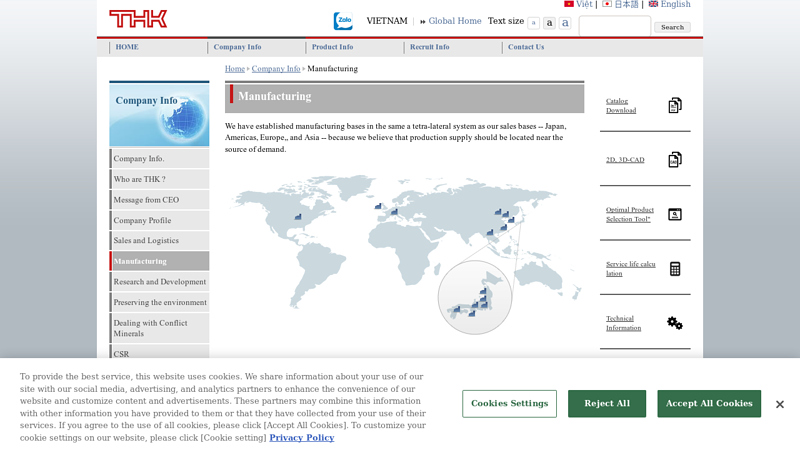Click the Service life calculator icon
Viewport: 800px width, 450px height.
coord(674,269)
